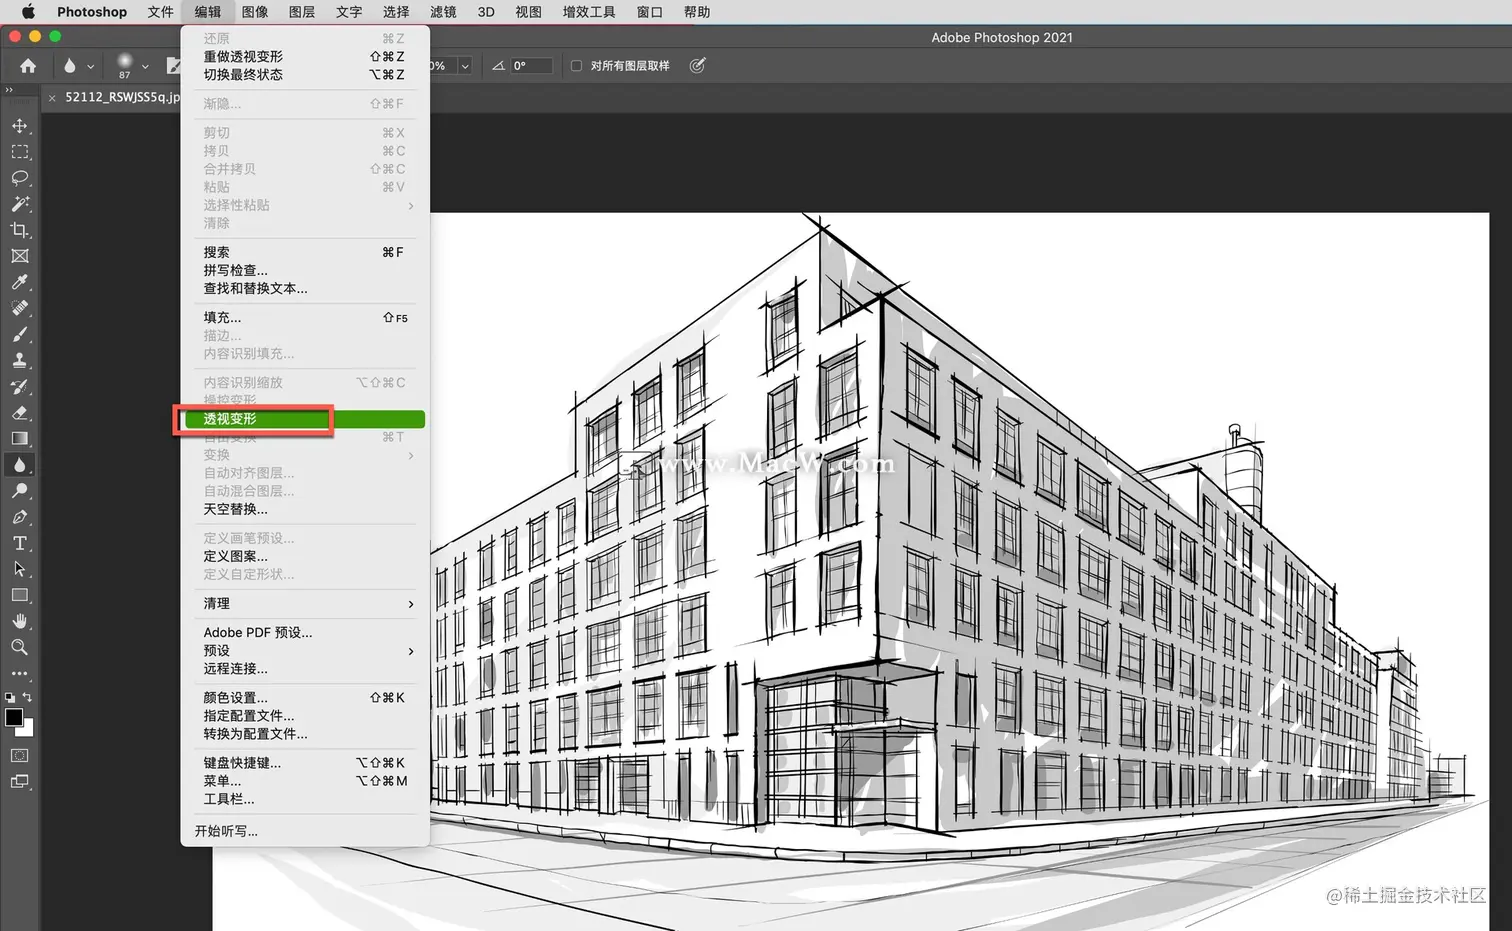Select the Gradient tool
The width and height of the screenshot is (1512, 931).
pyautogui.click(x=20, y=439)
